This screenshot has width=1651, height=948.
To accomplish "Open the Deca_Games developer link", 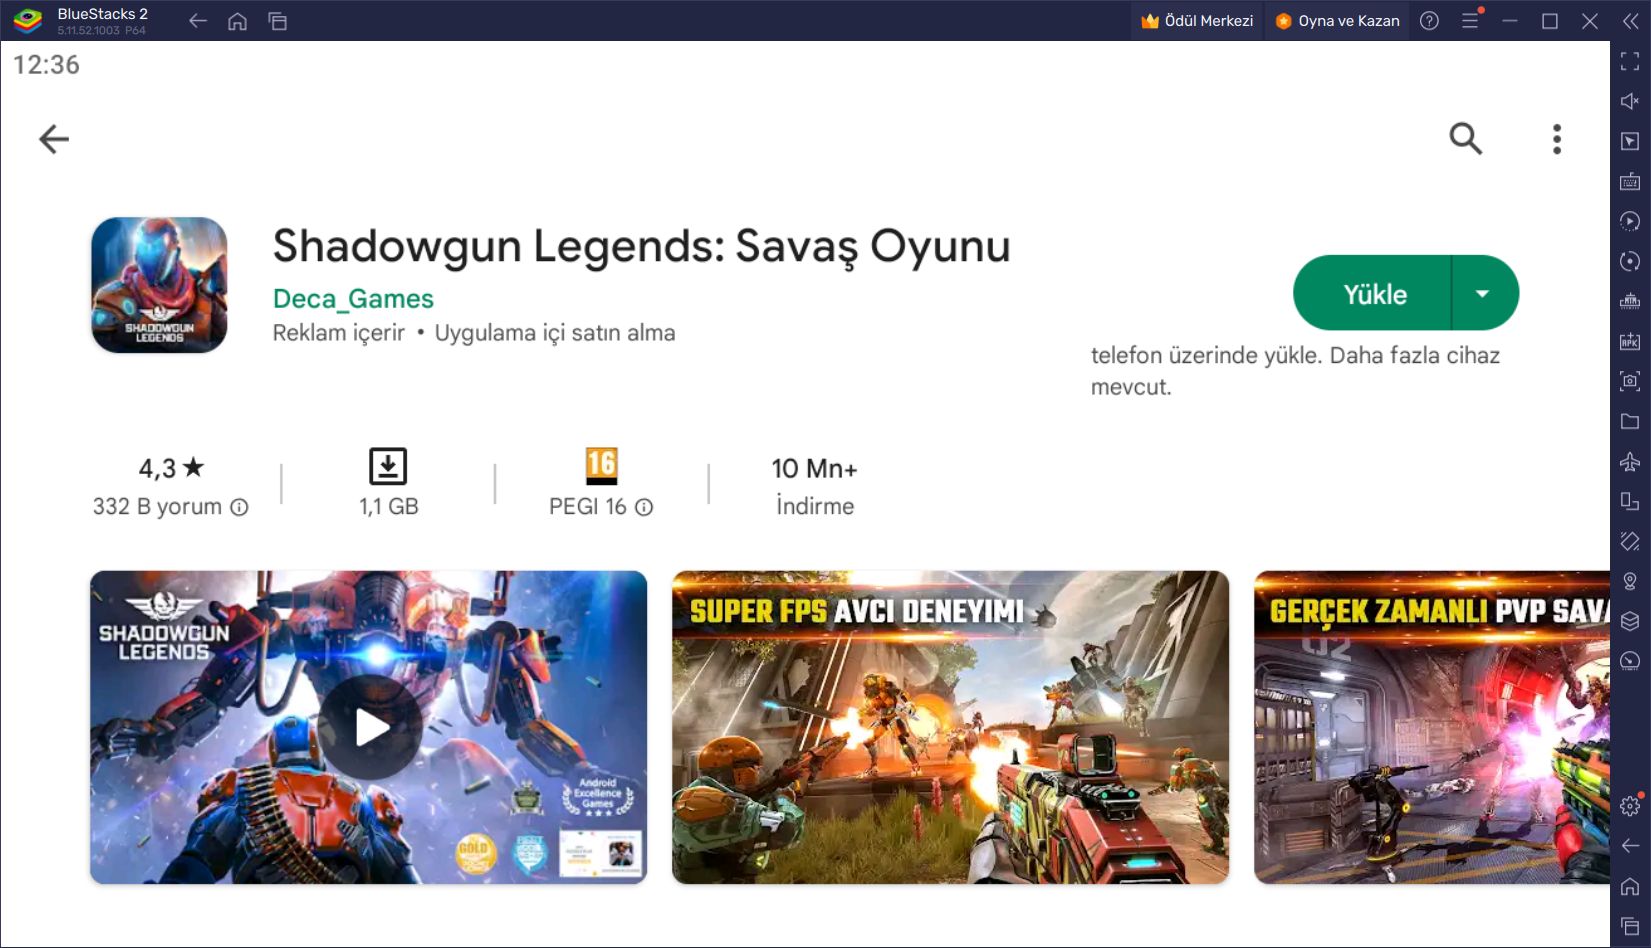I will coord(353,299).
